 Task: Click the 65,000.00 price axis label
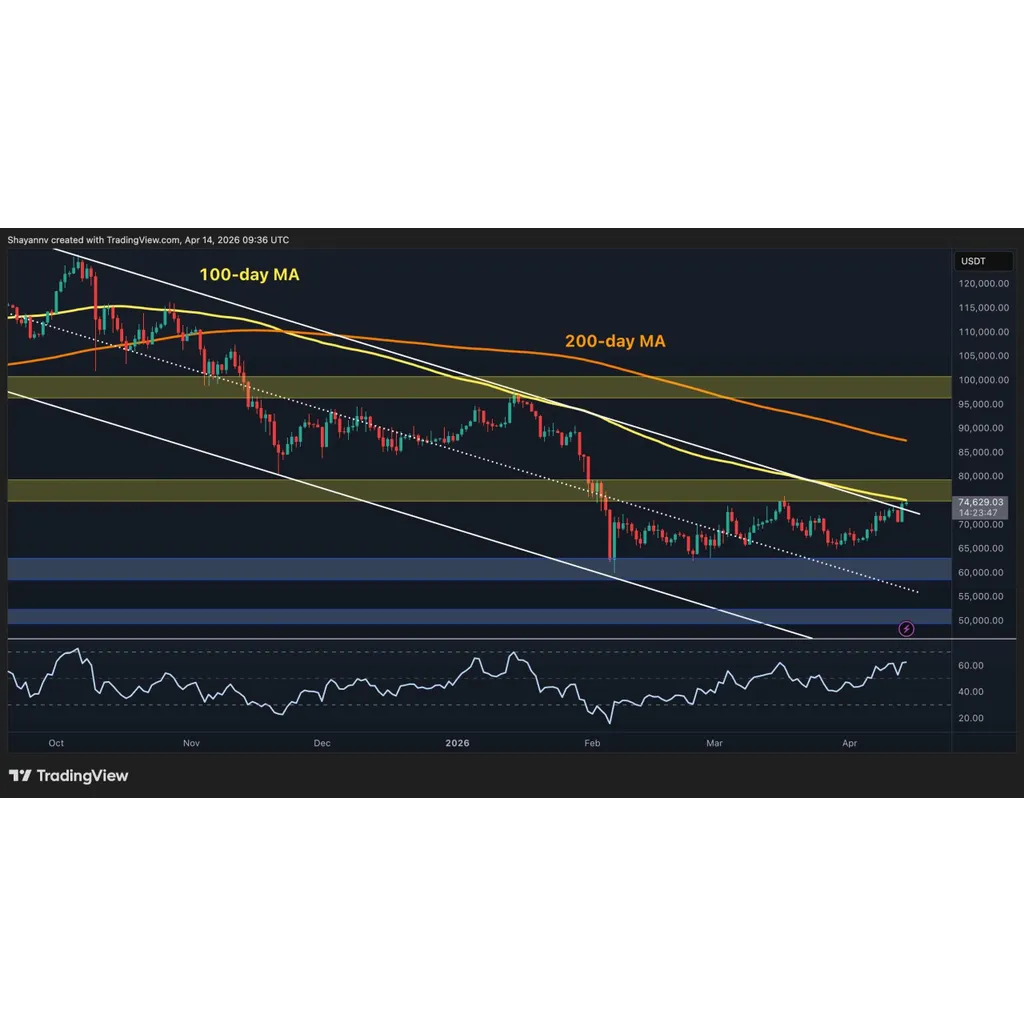click(981, 549)
